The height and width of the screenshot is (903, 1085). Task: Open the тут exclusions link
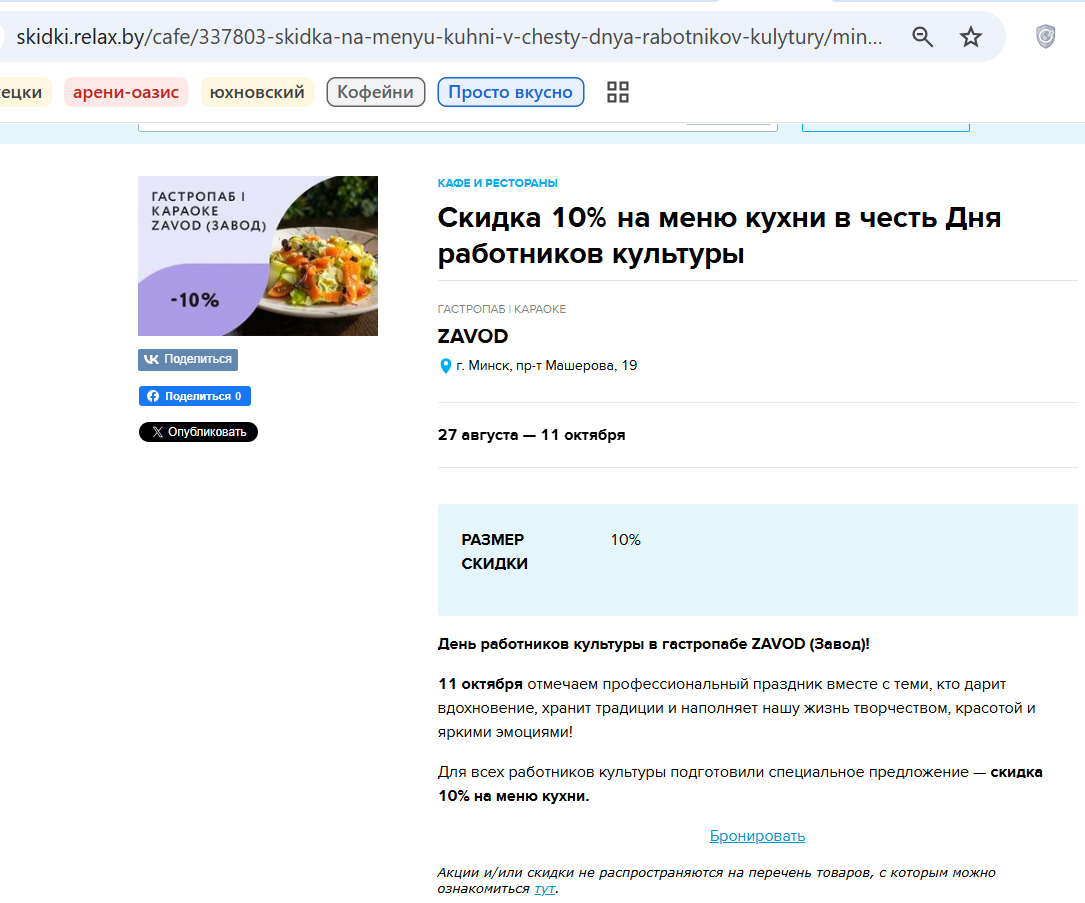545,889
